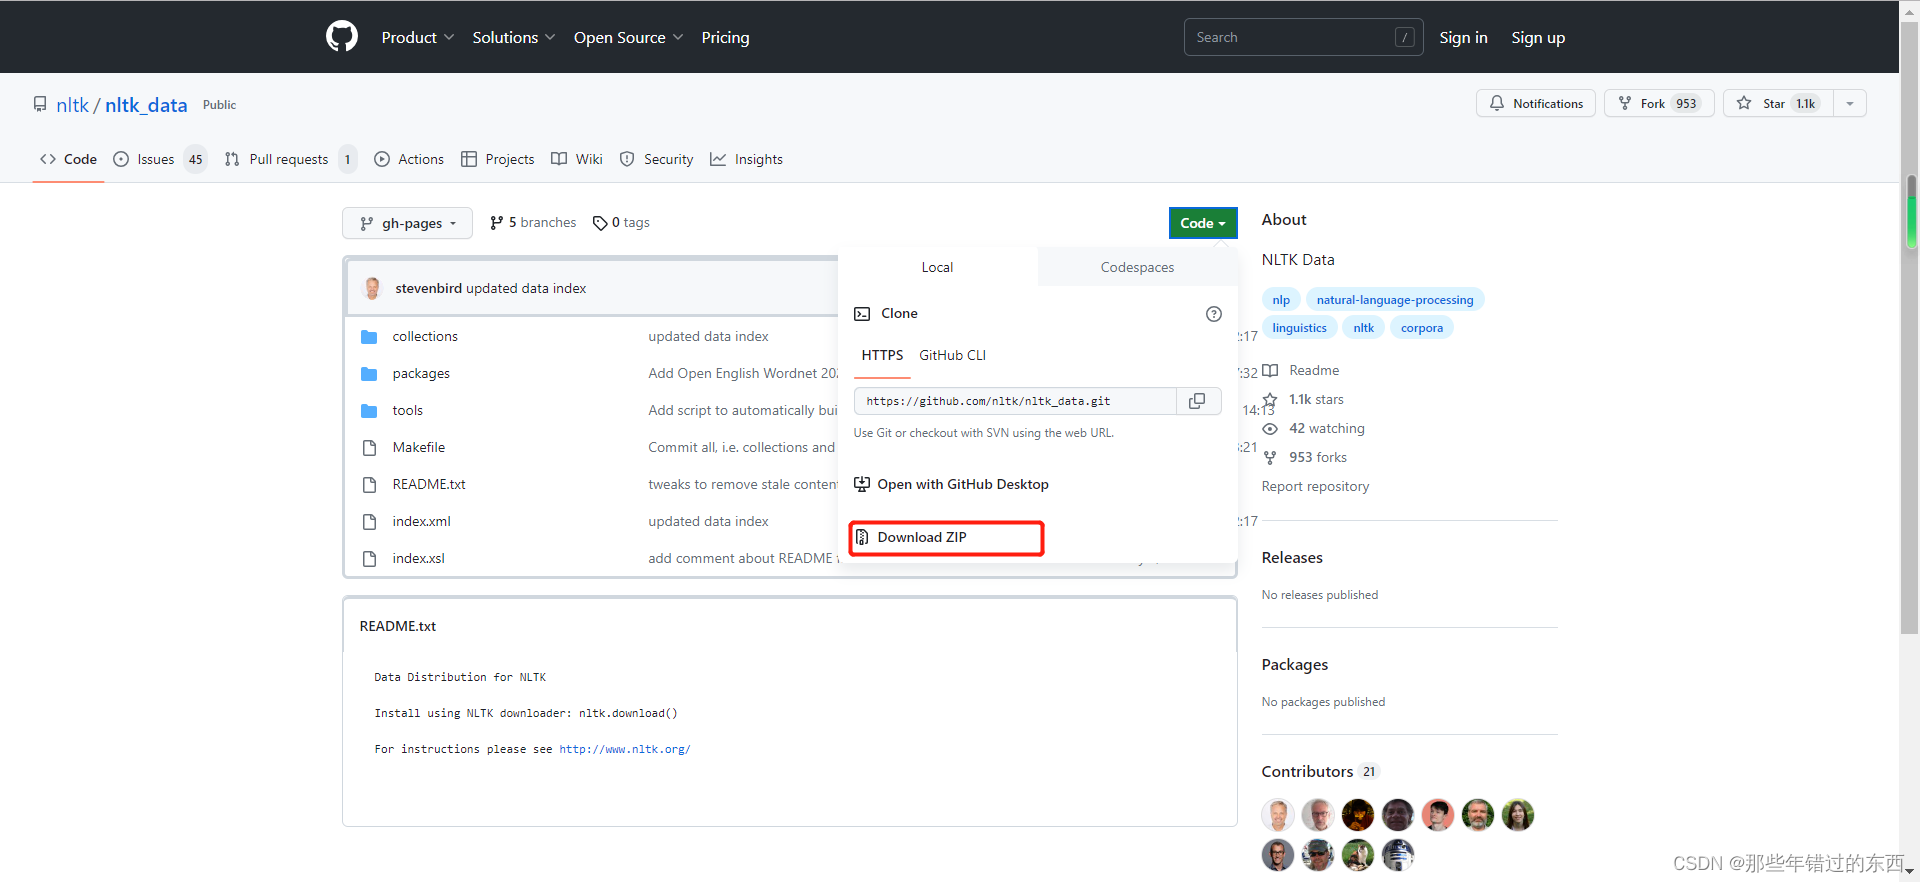The image size is (1920, 882).
Task: Copy the HTTPS clone URL to clipboard
Action: [x=1197, y=401]
